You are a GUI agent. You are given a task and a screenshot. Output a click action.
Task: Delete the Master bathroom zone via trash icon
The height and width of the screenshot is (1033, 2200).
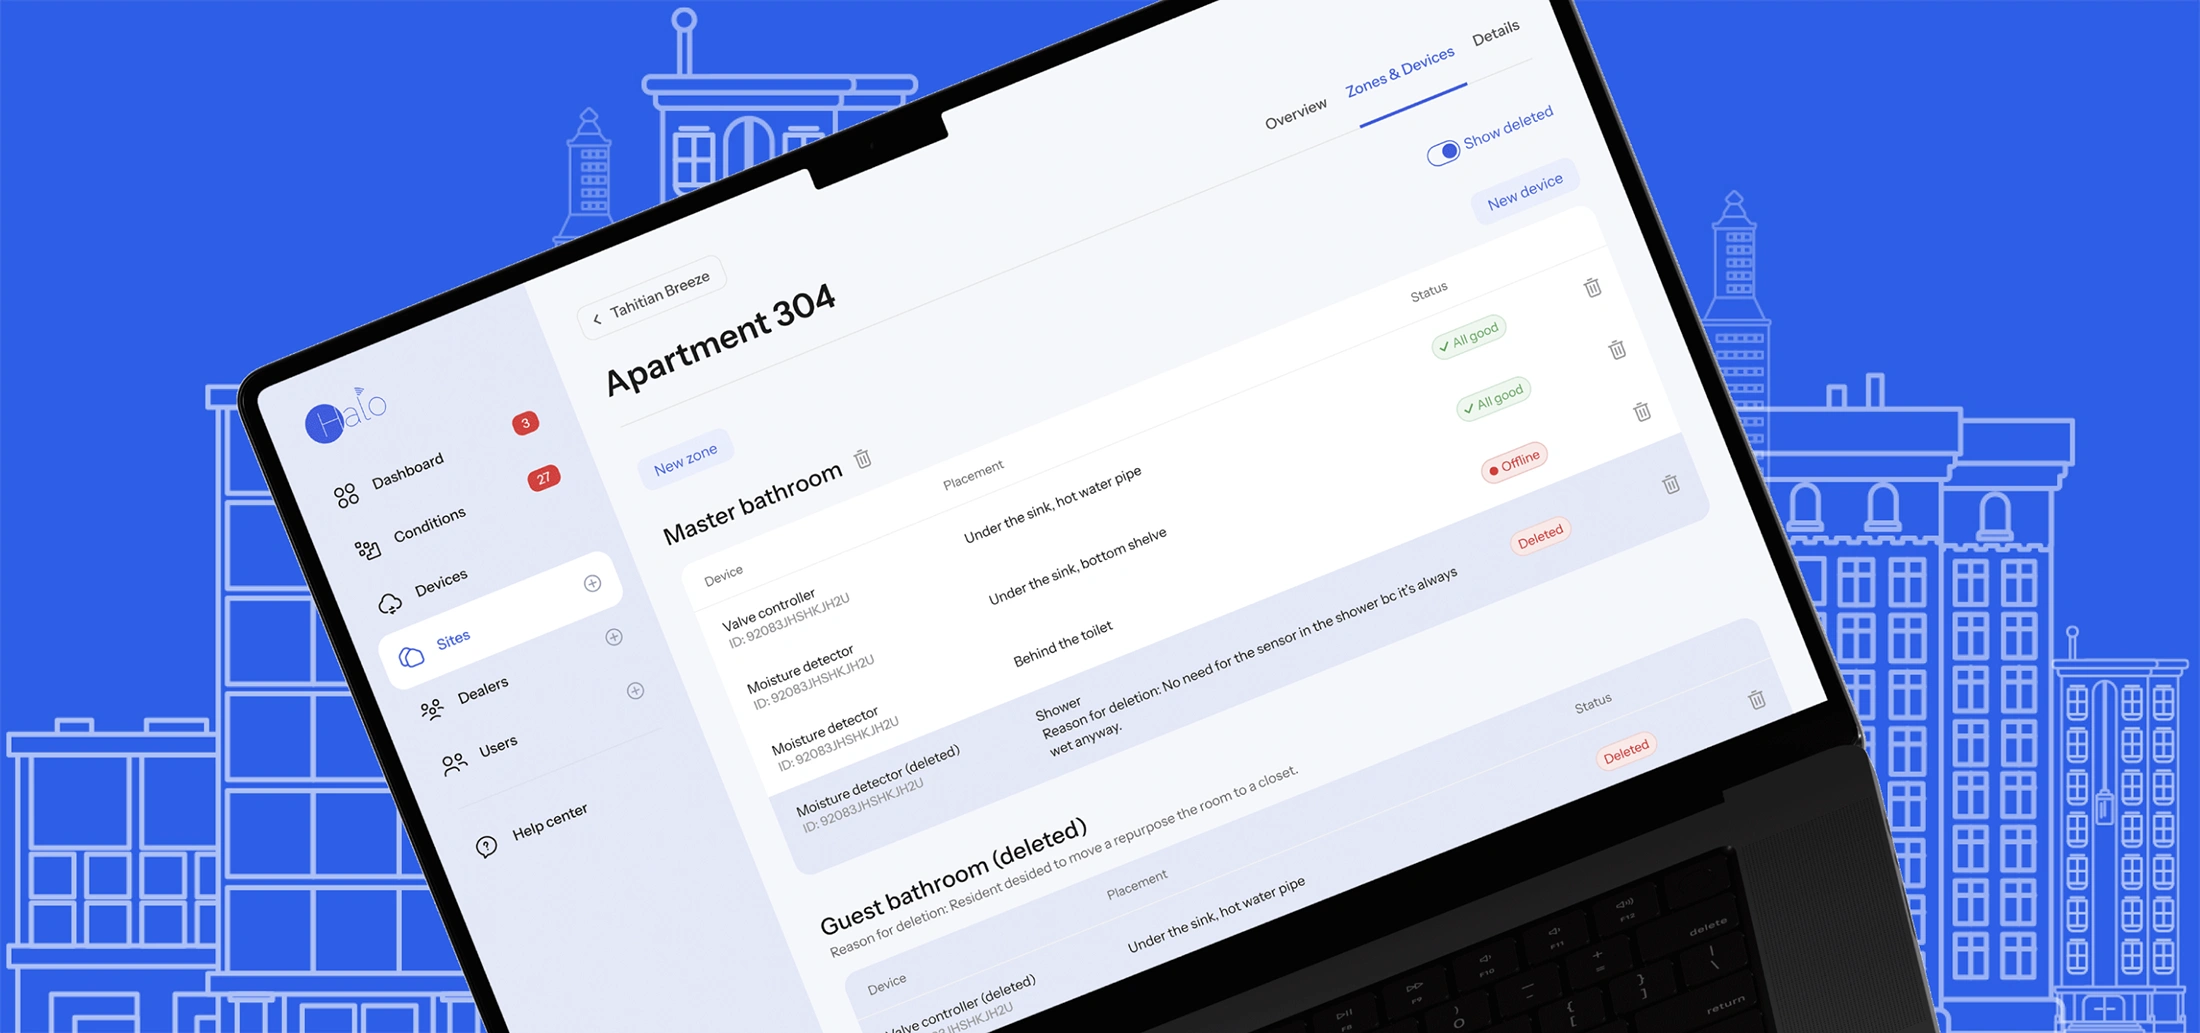(x=862, y=460)
